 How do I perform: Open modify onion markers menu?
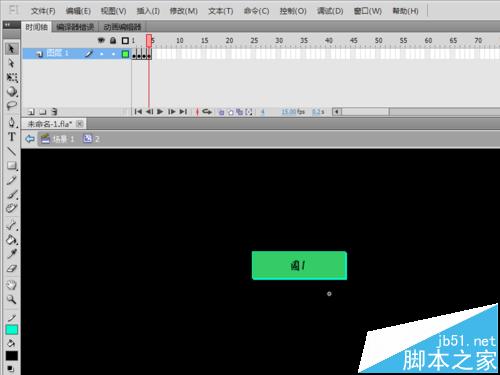point(249,112)
